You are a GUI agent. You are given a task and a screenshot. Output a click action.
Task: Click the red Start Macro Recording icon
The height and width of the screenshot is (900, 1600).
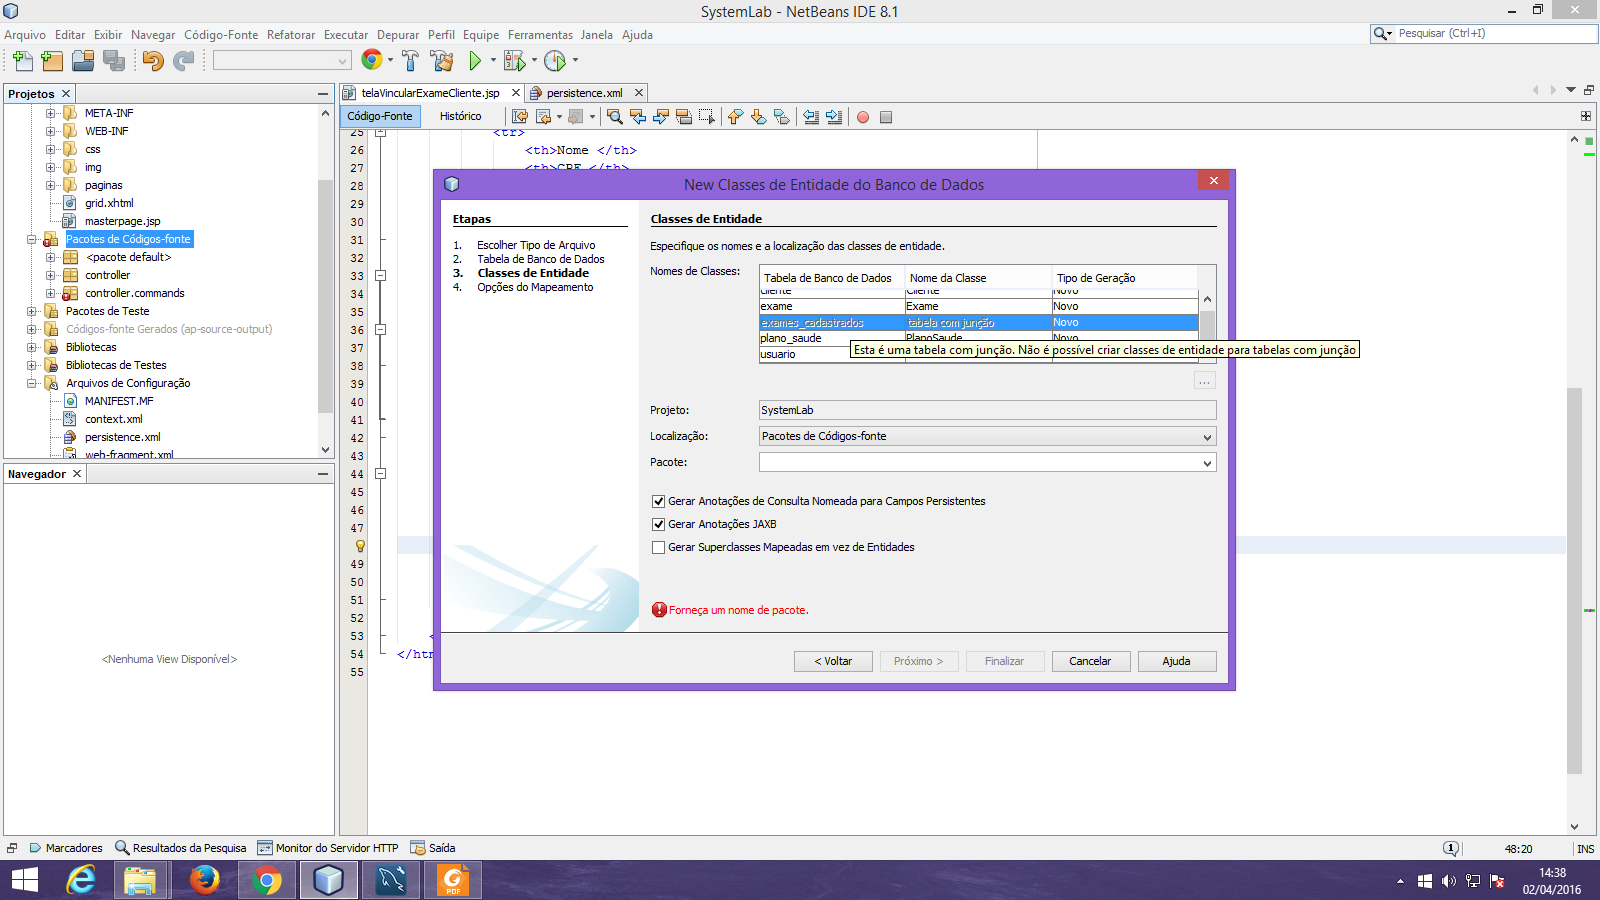pyautogui.click(x=863, y=117)
